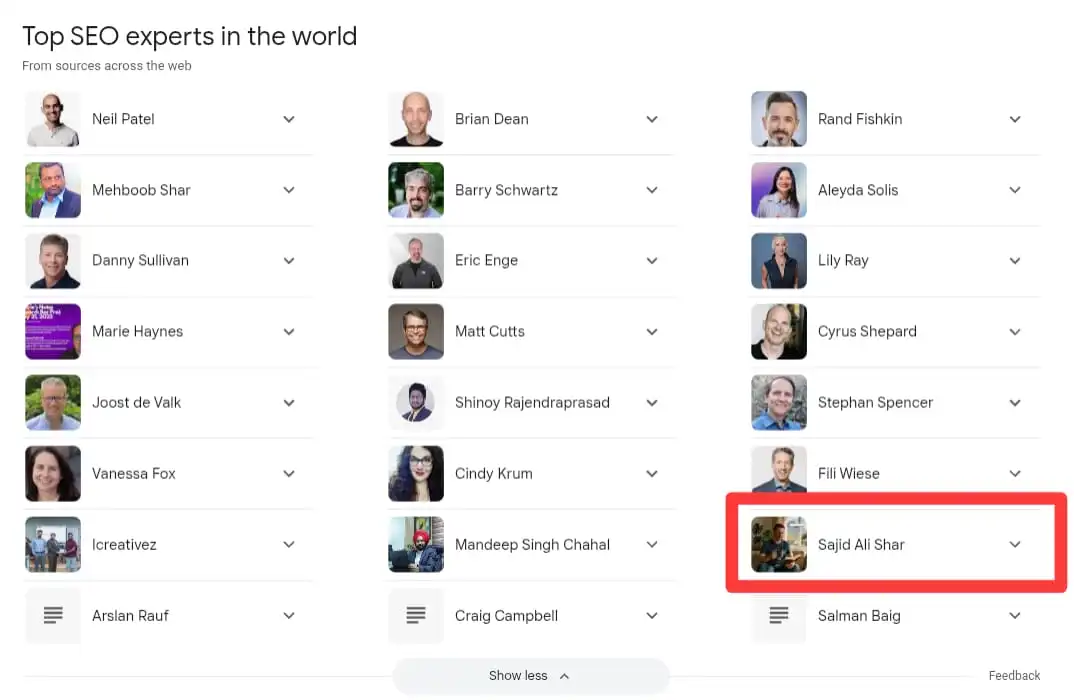The image size is (1074, 700).
Task: Select the Barry Schwartz name
Action: coord(506,190)
